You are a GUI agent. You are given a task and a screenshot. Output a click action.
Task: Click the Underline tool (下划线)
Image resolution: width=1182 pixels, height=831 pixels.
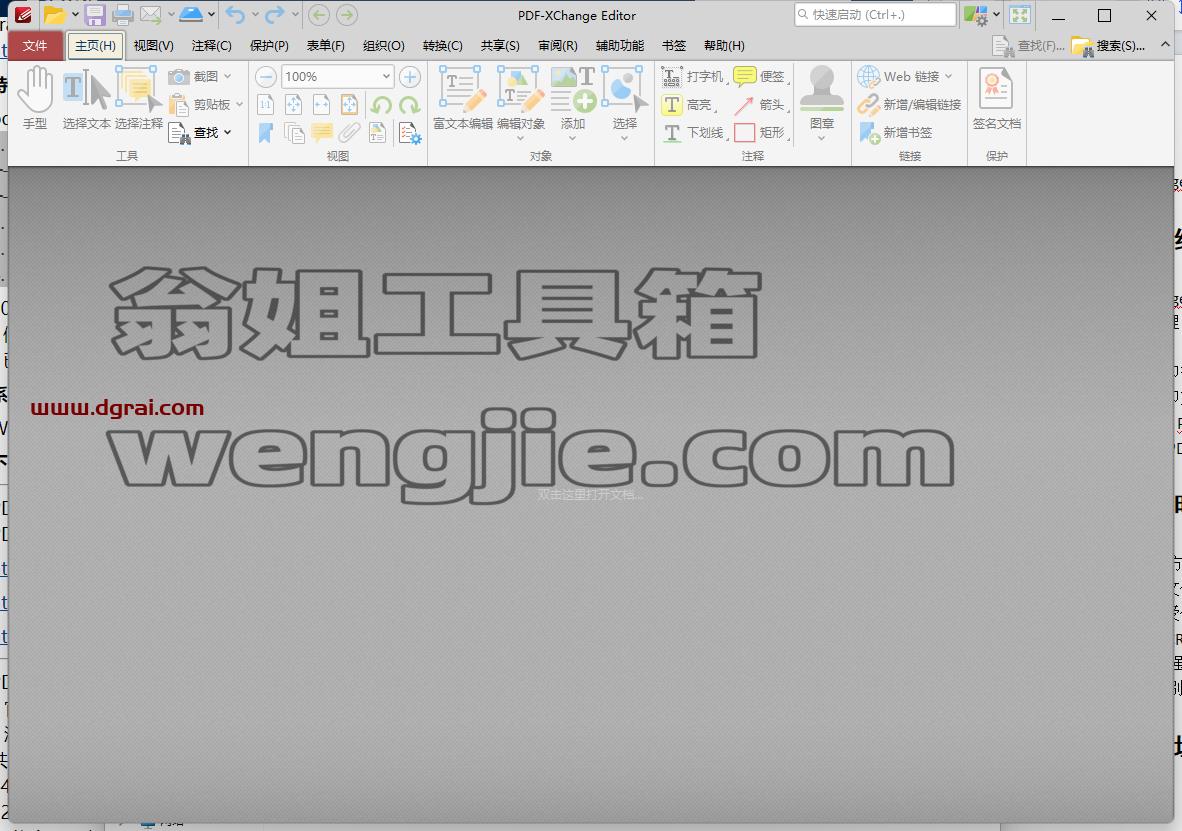[693, 133]
